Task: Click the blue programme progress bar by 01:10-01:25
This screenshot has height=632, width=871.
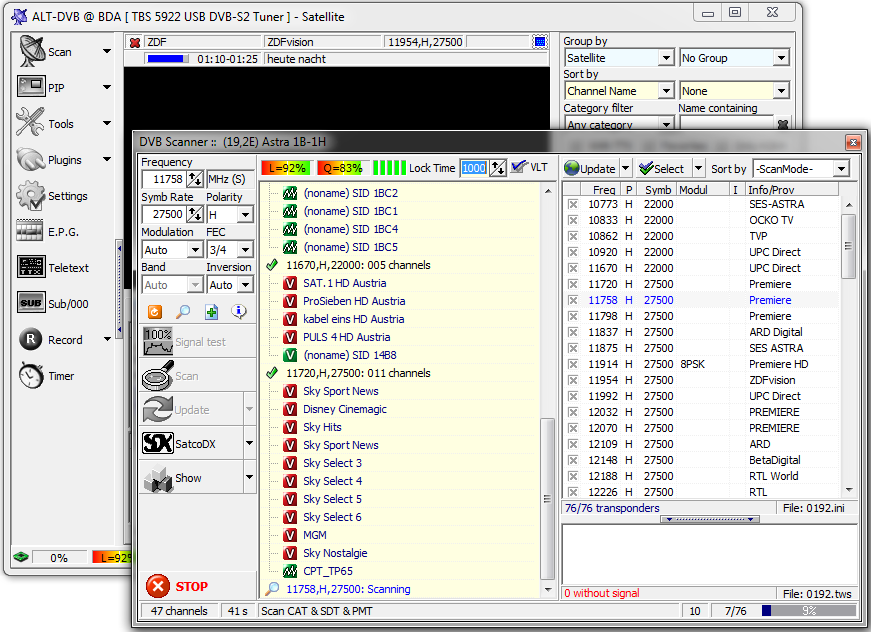Action: [x=167, y=59]
